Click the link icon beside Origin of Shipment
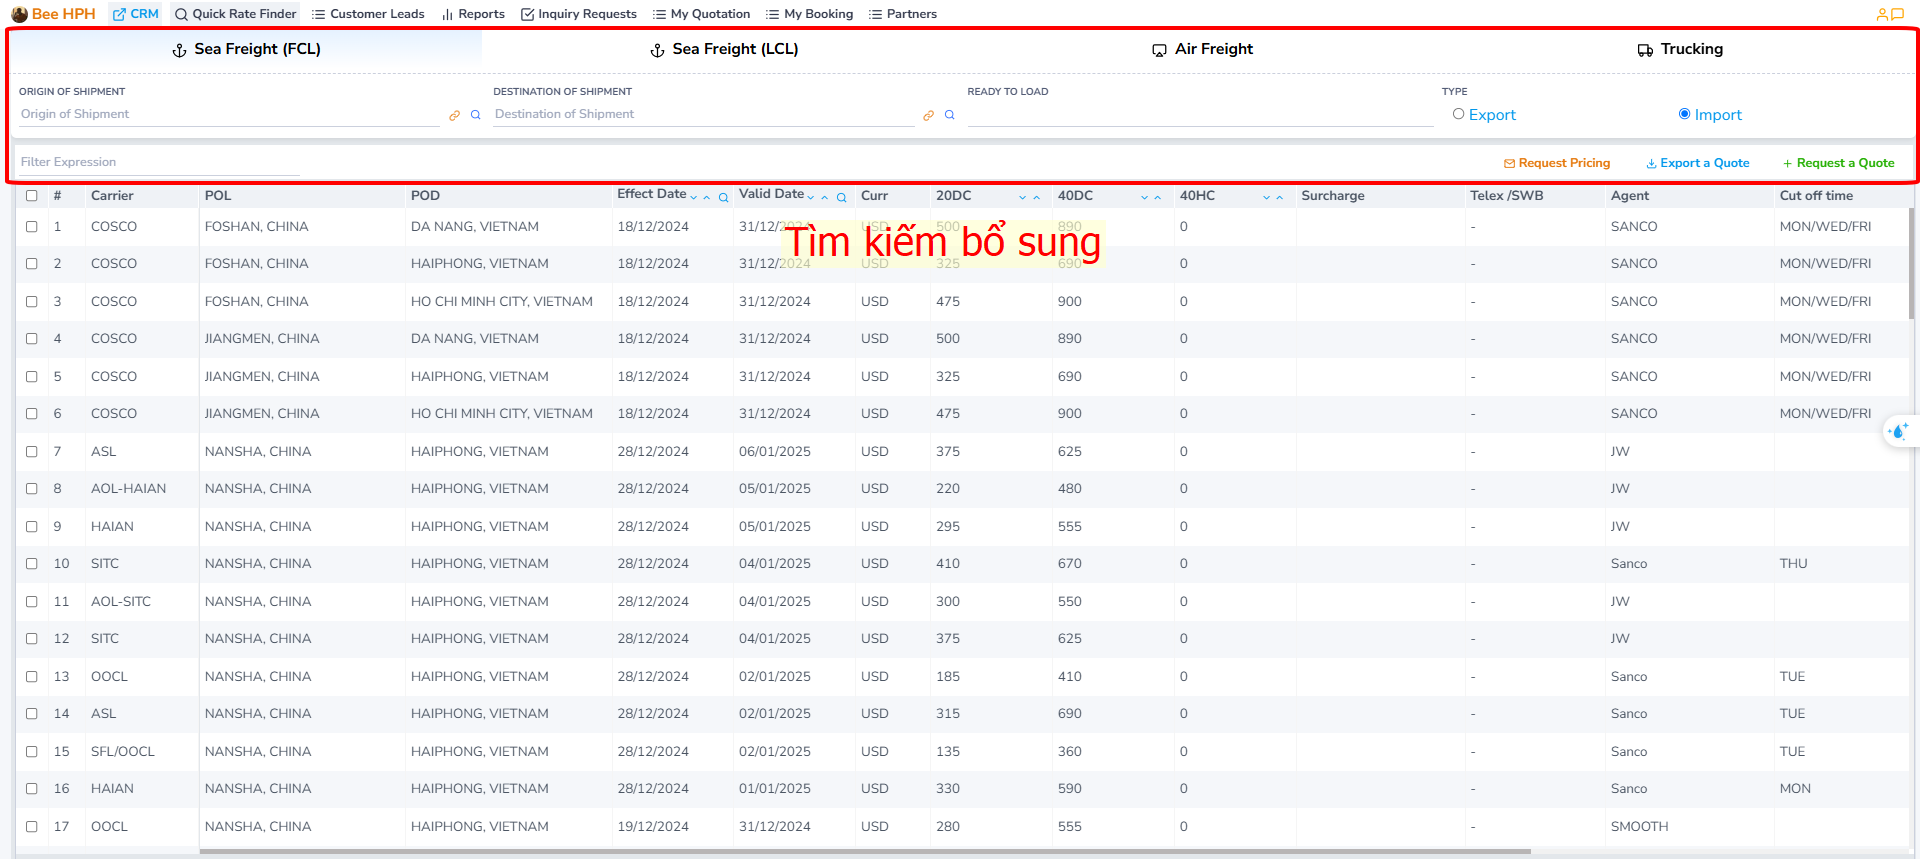This screenshot has height=859, width=1920. click(454, 116)
